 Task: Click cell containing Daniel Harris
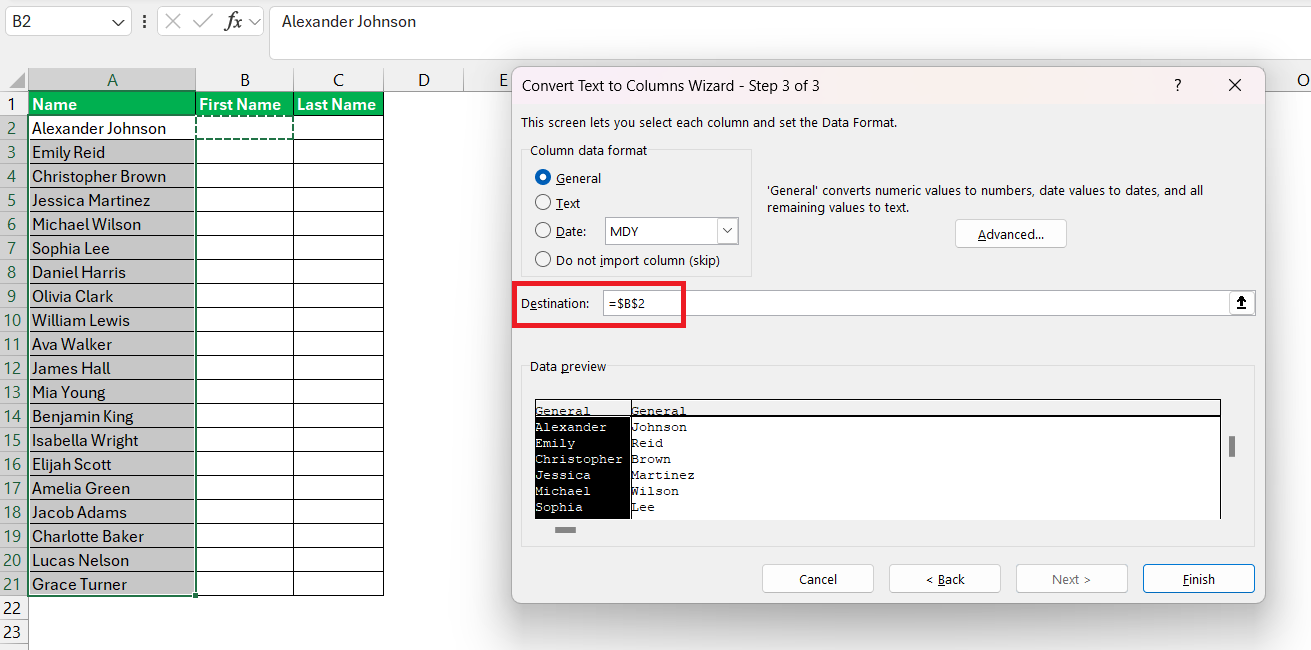(112, 272)
